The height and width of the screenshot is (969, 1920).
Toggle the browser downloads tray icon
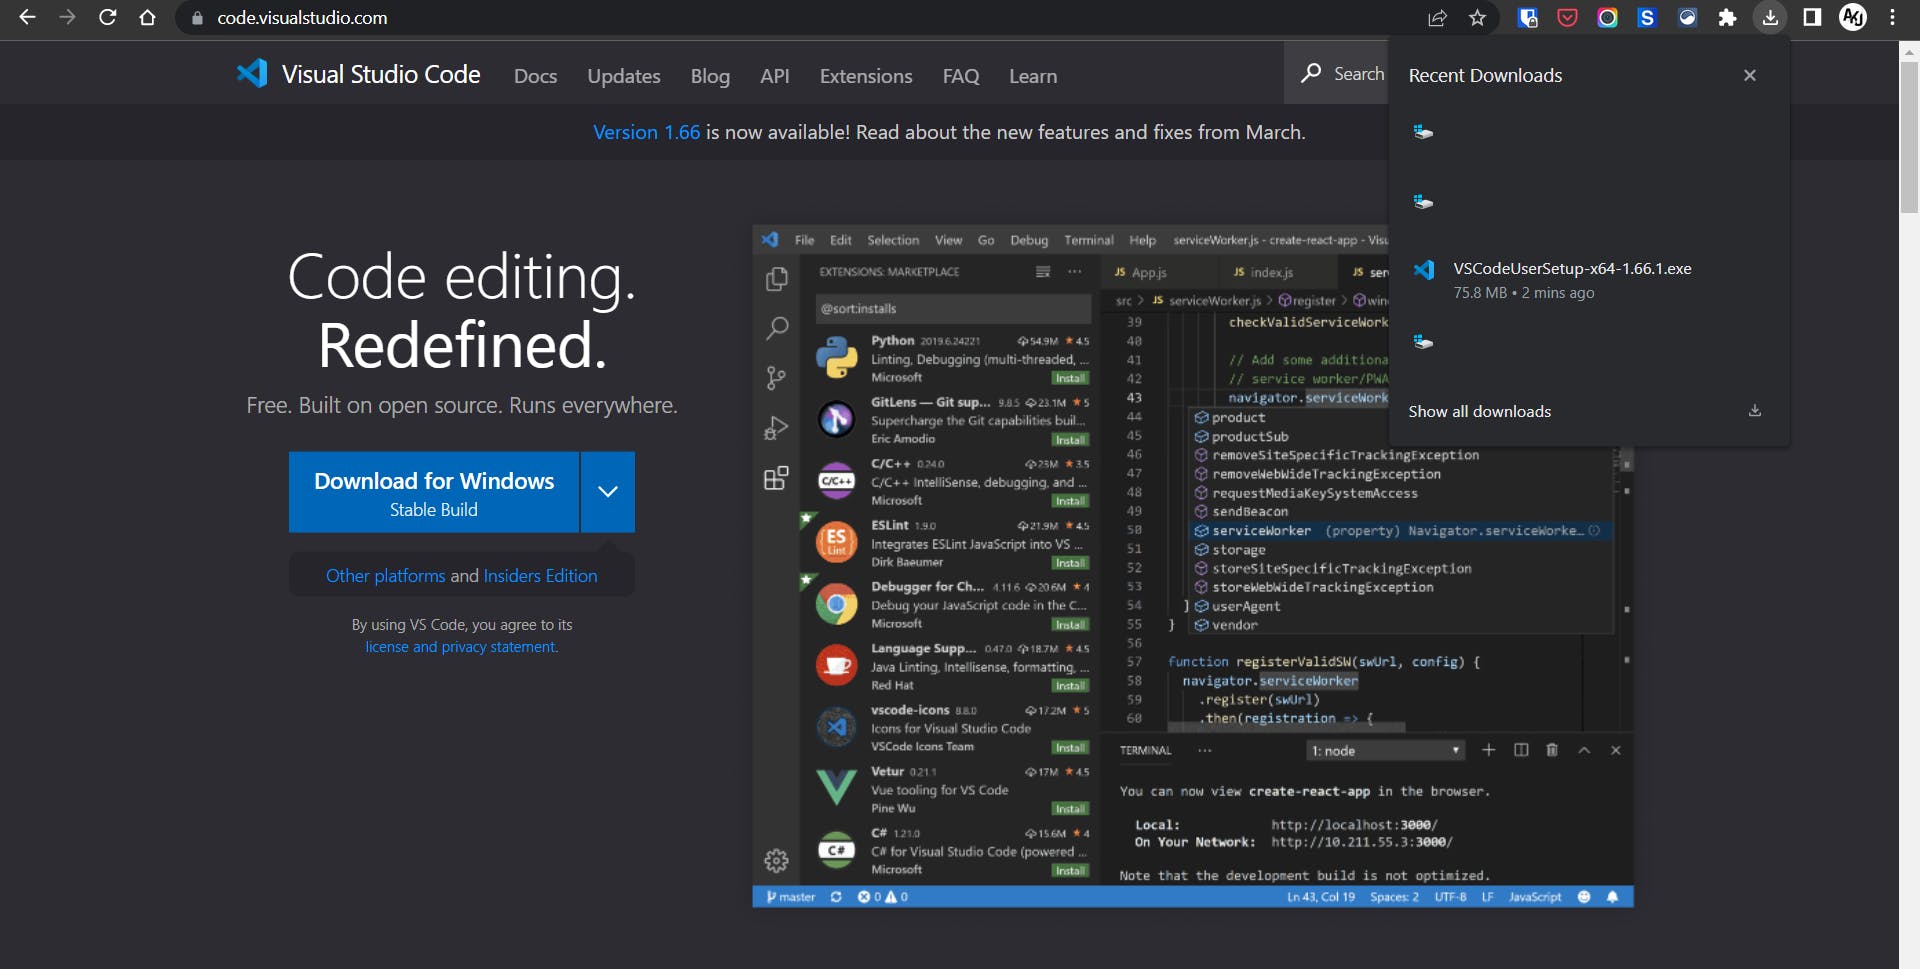coord(1770,17)
